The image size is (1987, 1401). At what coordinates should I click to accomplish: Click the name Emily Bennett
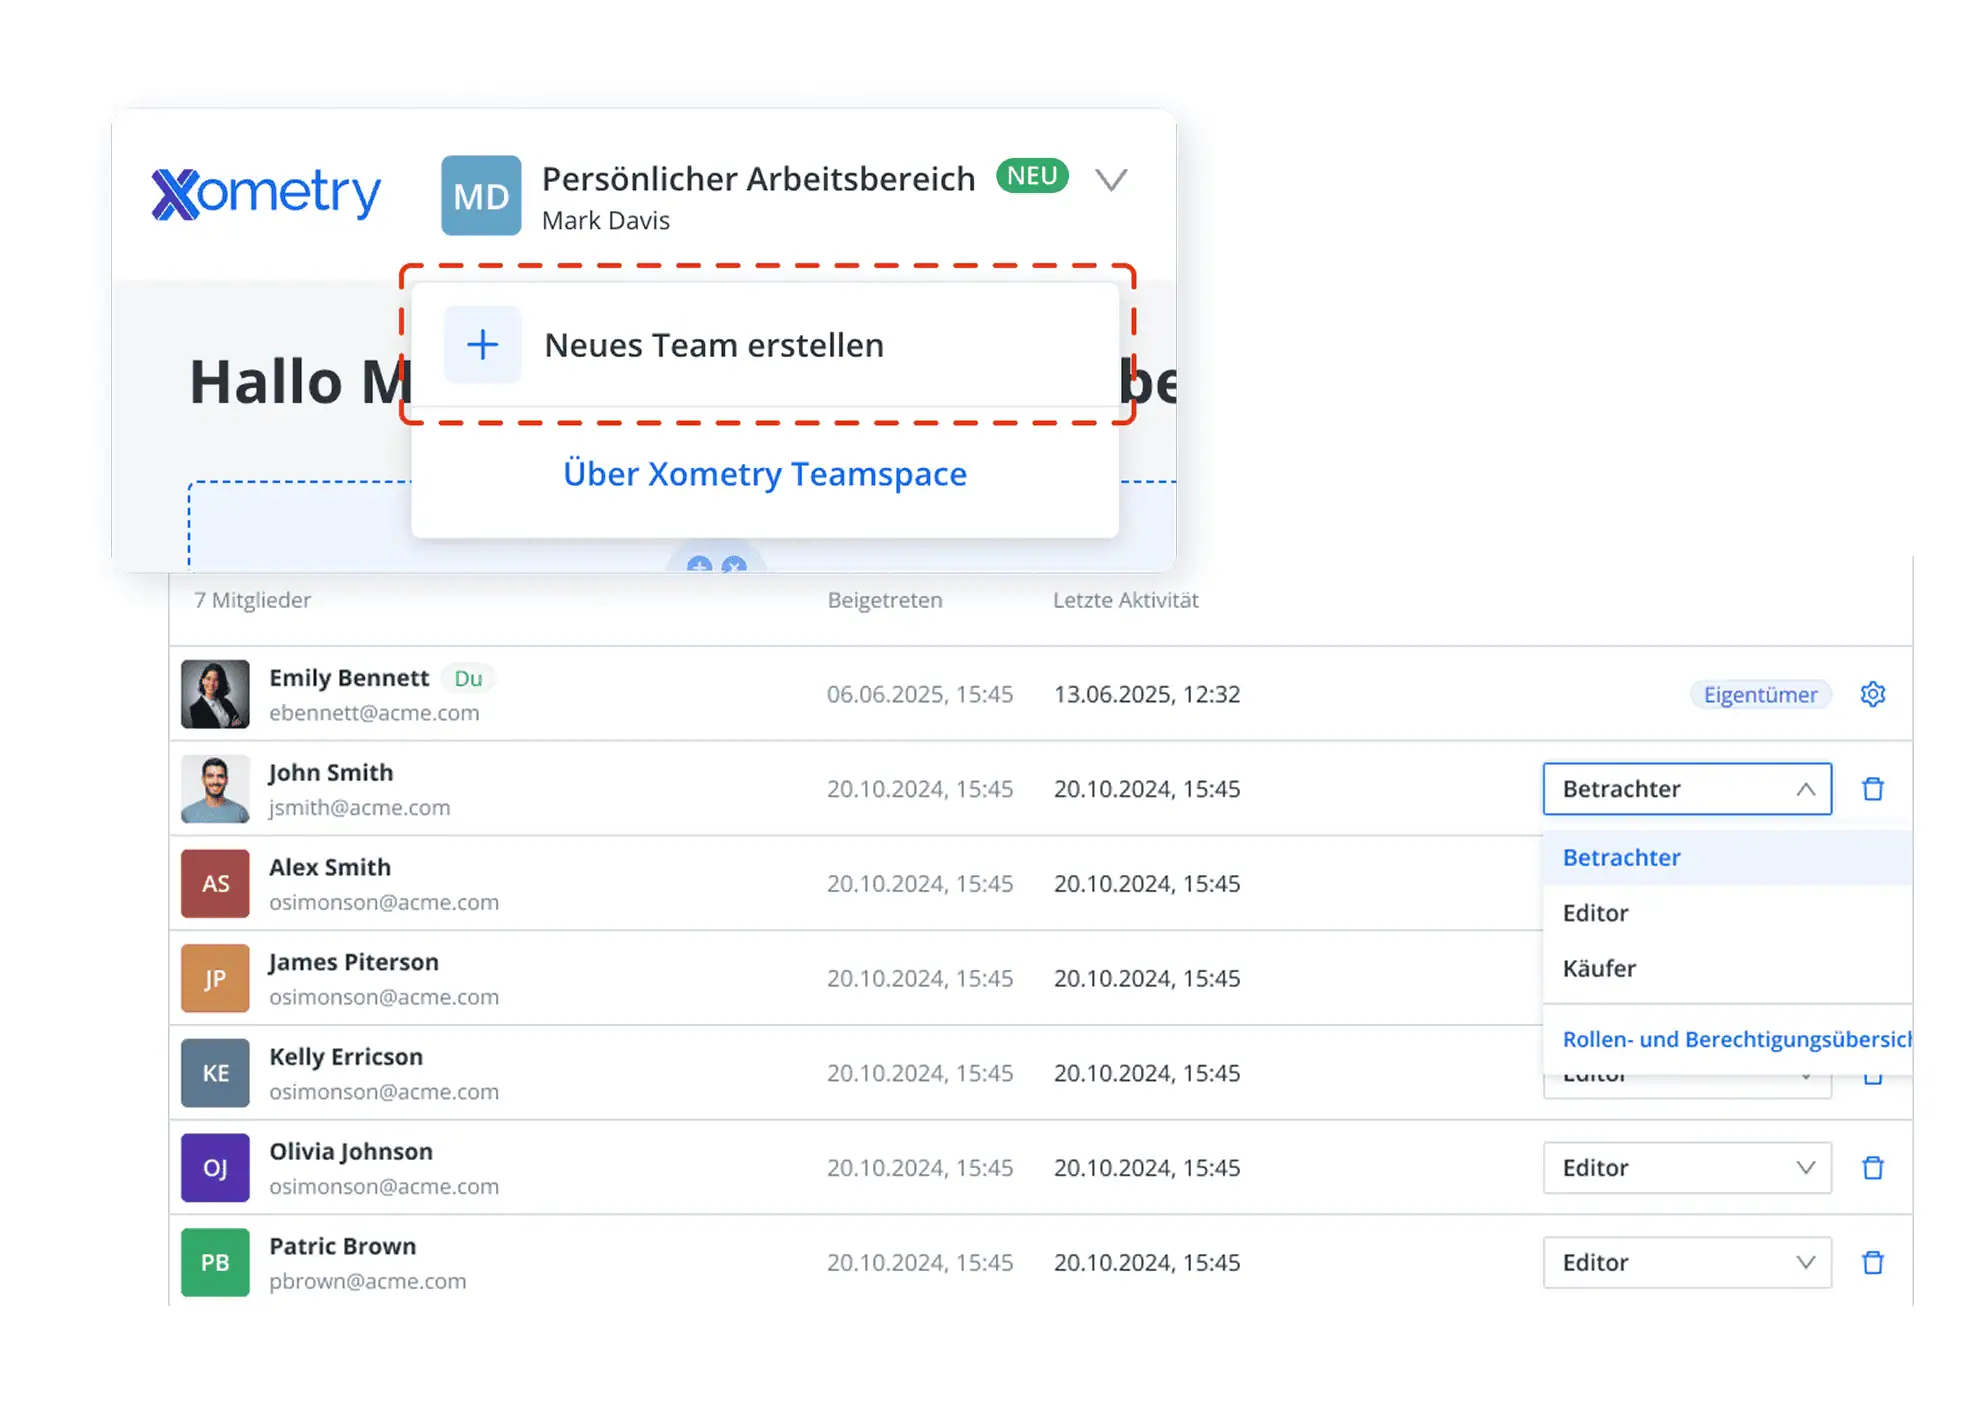point(349,678)
